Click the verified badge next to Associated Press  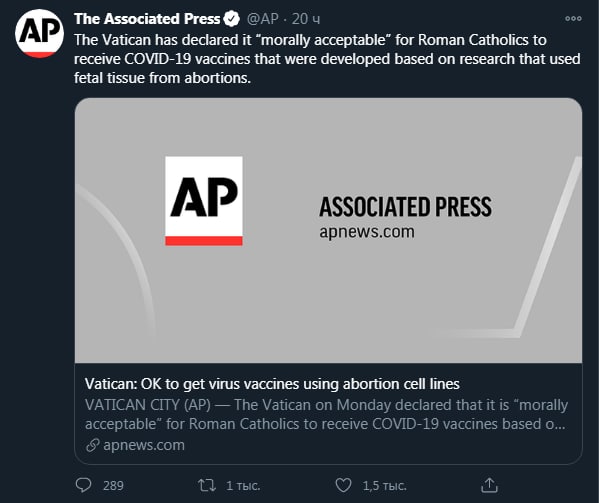coord(232,19)
